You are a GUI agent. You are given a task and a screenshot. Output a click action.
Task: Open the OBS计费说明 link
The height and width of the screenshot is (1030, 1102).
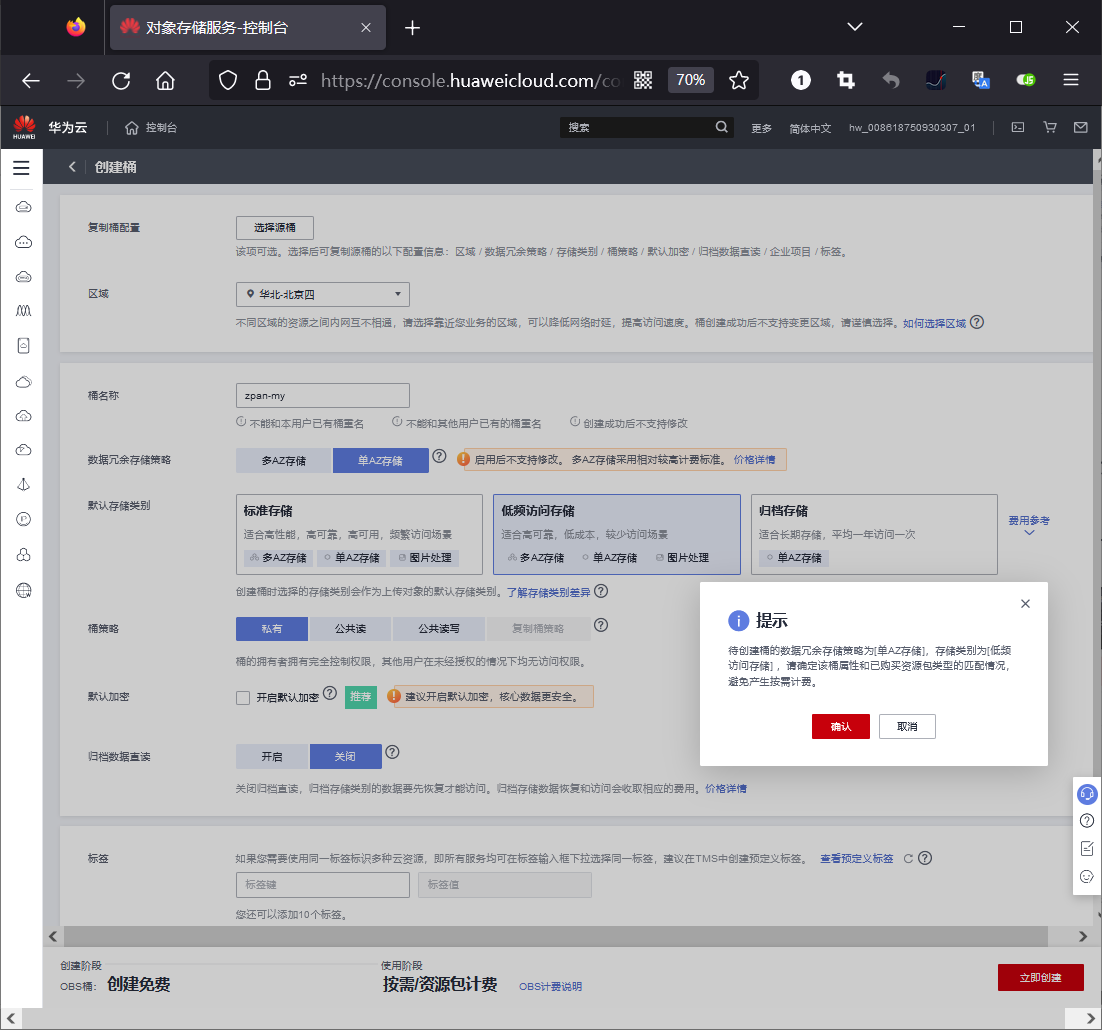click(550, 986)
